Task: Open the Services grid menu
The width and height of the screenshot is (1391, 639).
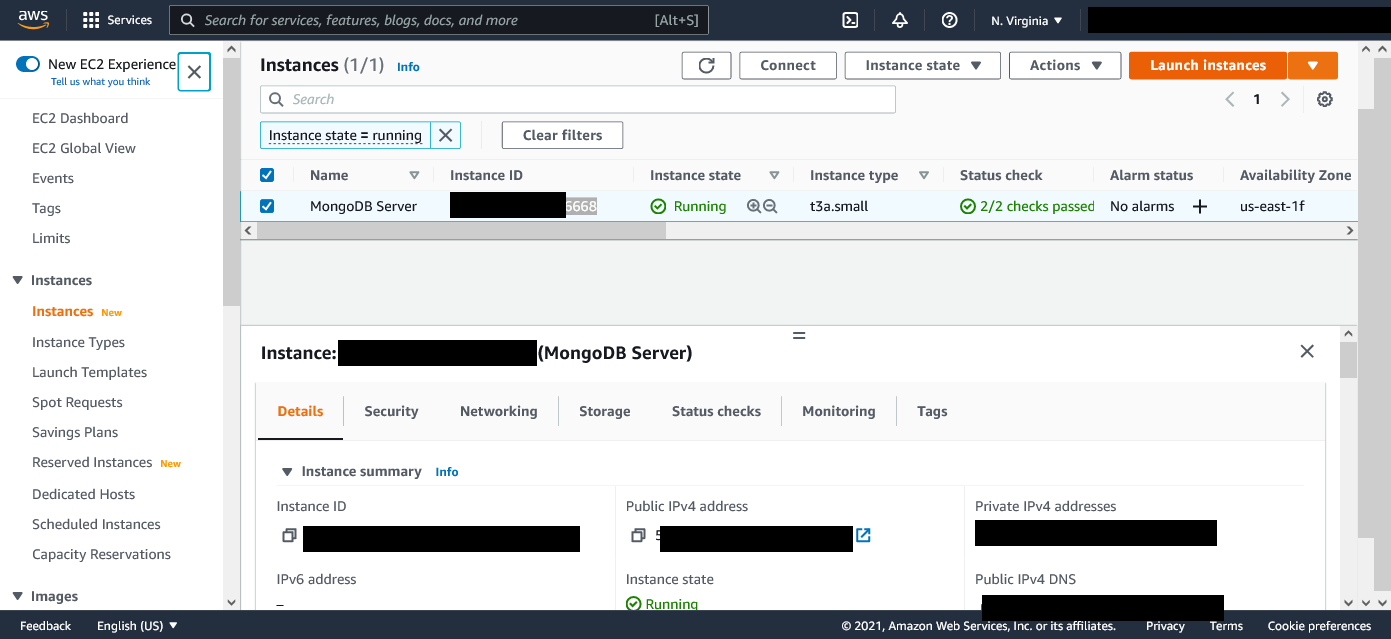Action: [117, 20]
